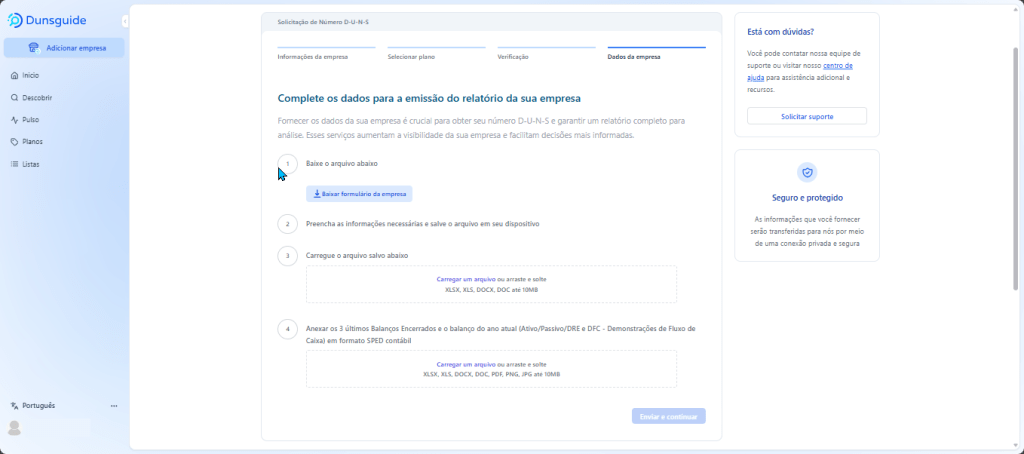Click the user avatar icon
Viewport: 1024px width, 454px height.
(x=14, y=428)
